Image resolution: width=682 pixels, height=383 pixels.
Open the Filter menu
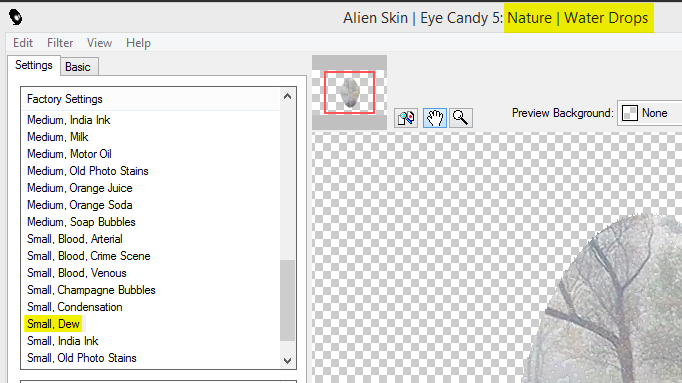60,43
